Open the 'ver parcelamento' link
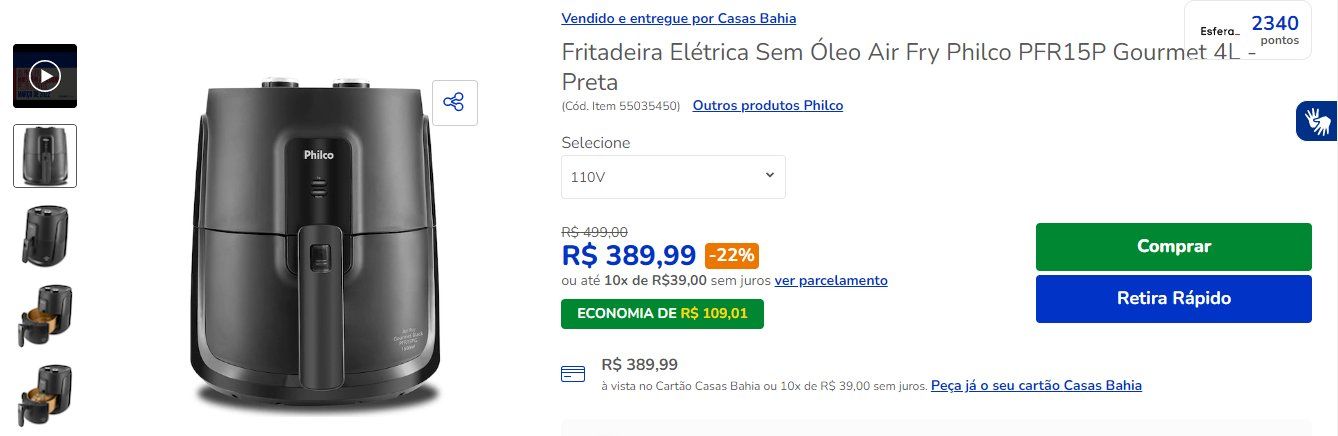The width and height of the screenshot is (1338, 436). [x=831, y=281]
